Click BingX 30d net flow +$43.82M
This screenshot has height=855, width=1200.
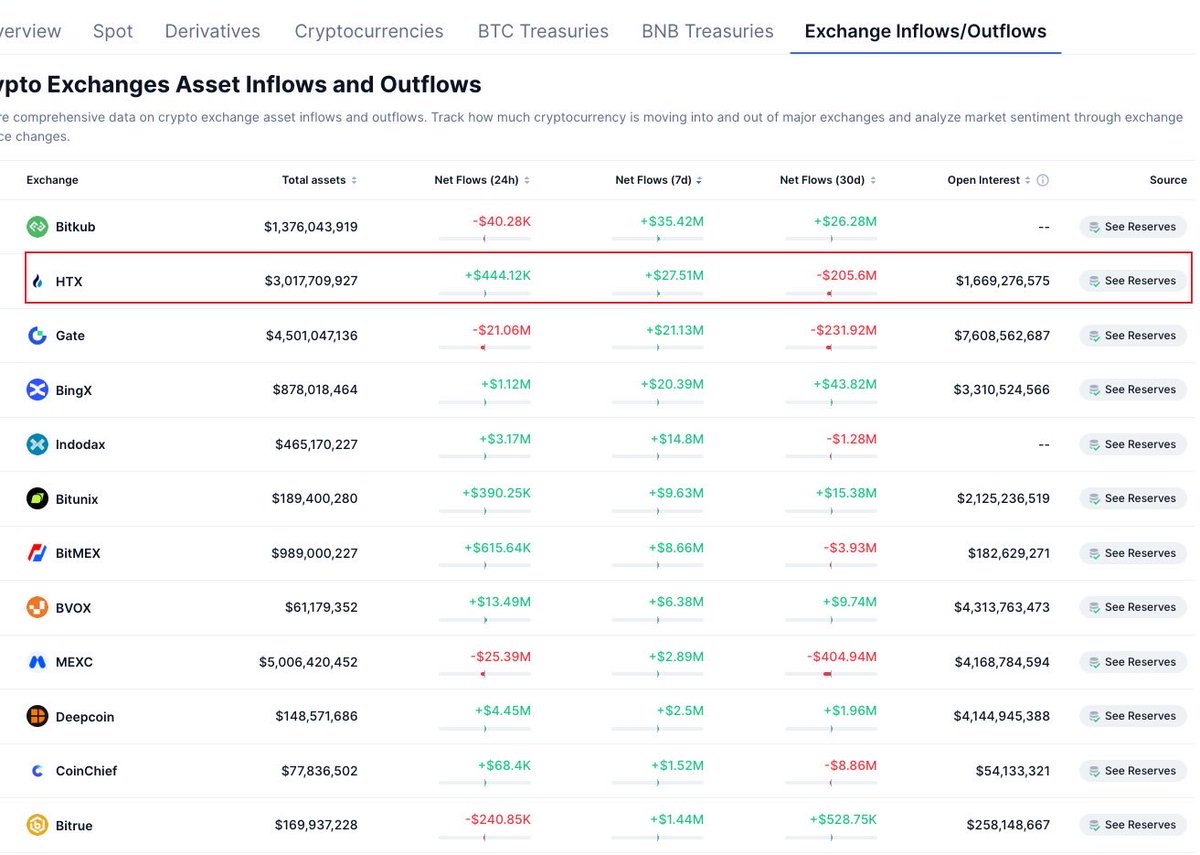(845, 384)
